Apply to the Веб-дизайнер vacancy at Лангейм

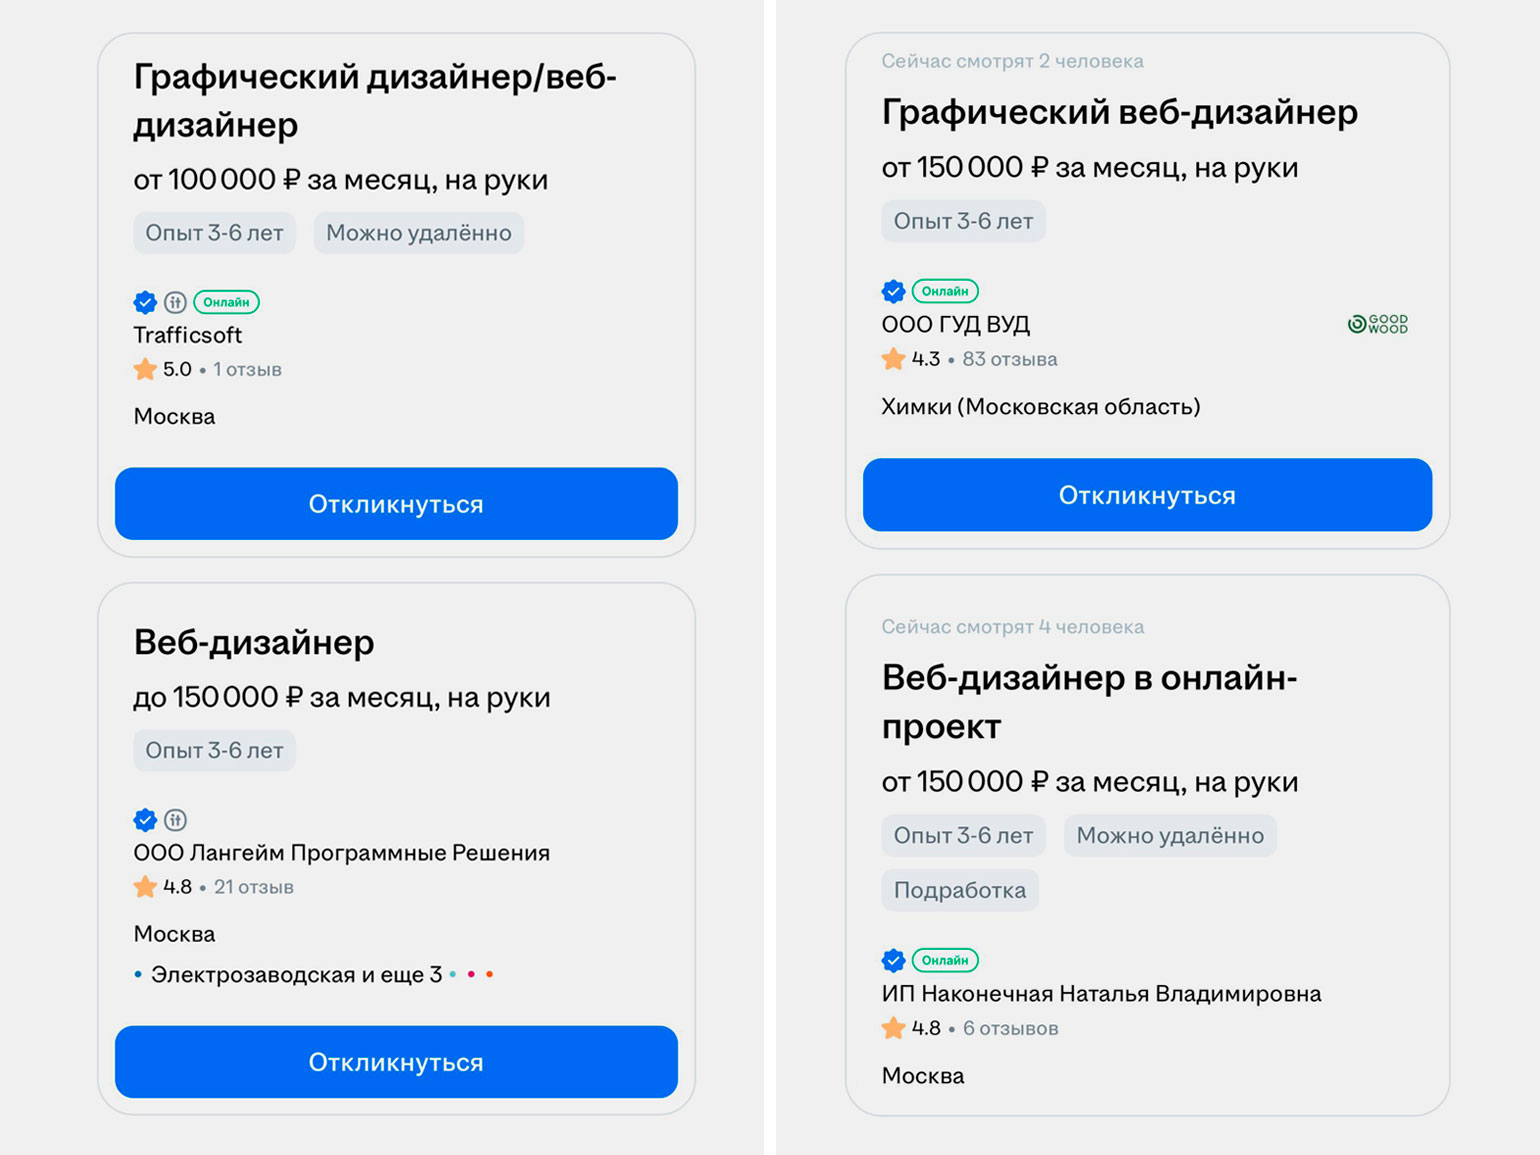[396, 1062]
